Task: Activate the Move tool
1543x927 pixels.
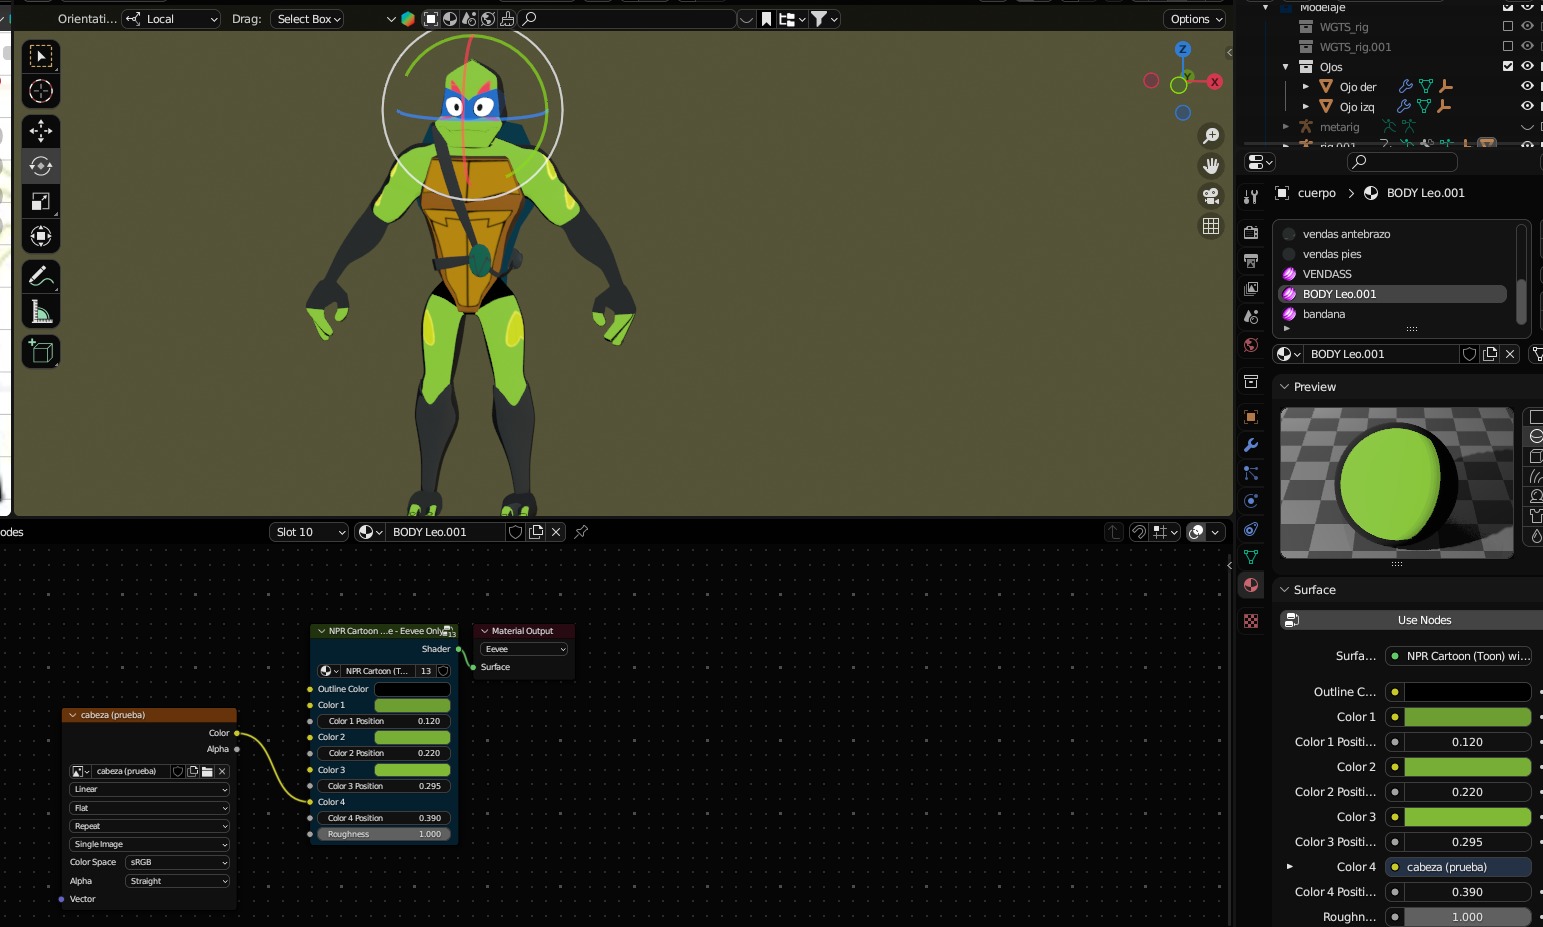Action: [x=41, y=131]
